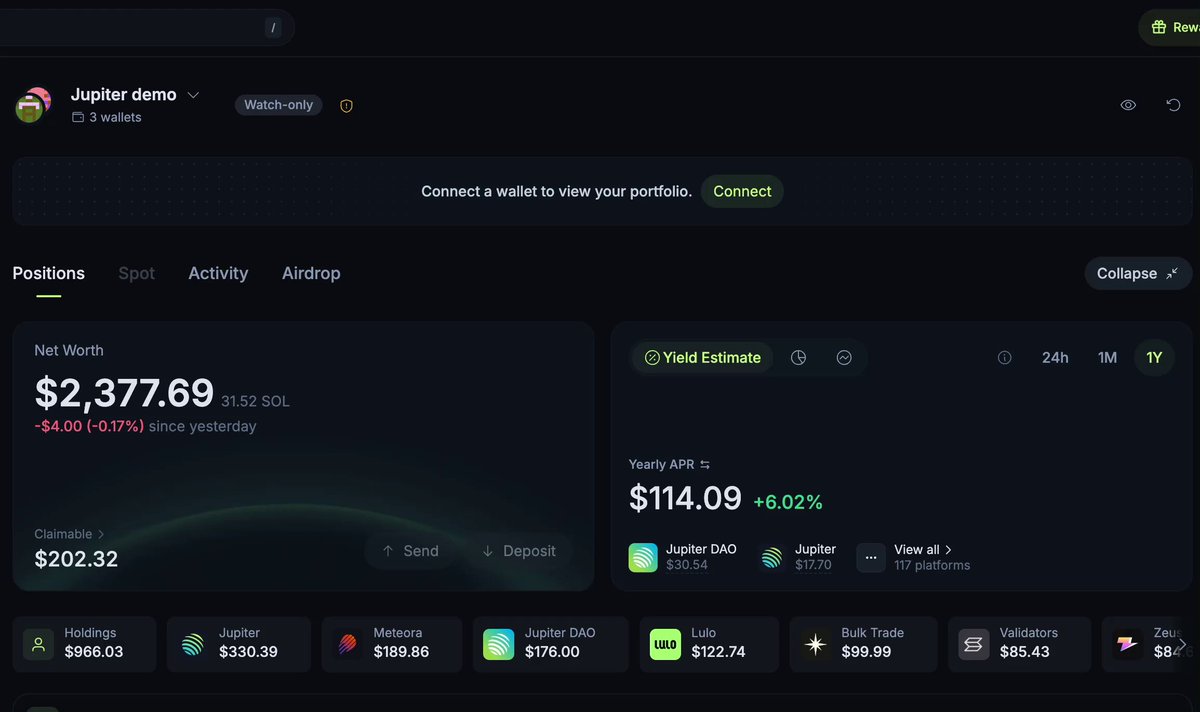Click the Deposit button

(x=518, y=551)
